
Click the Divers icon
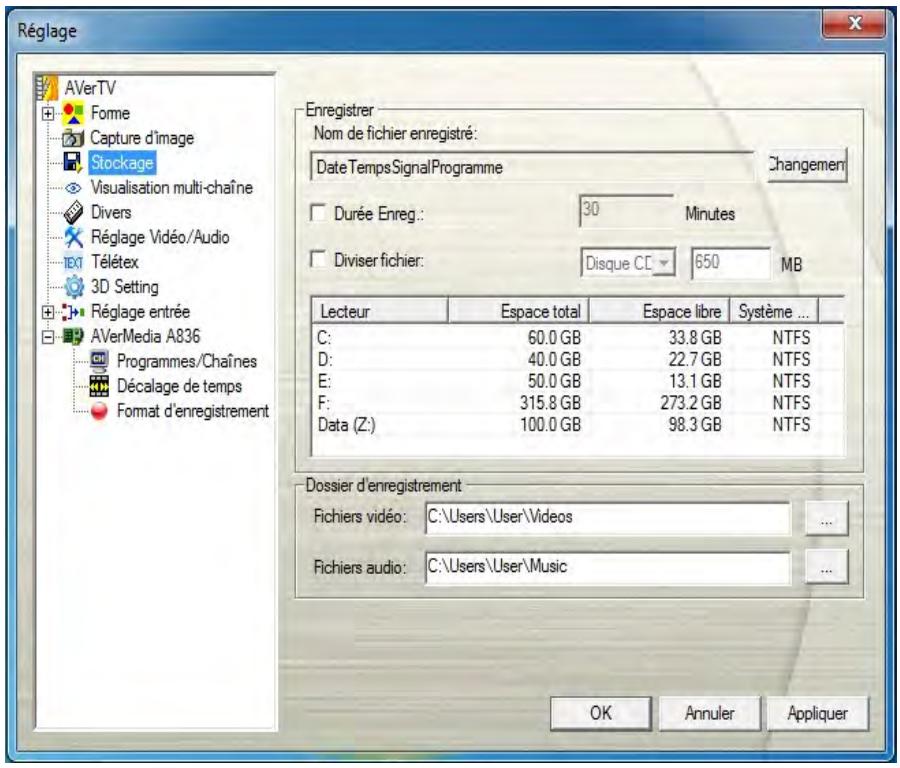(73, 212)
